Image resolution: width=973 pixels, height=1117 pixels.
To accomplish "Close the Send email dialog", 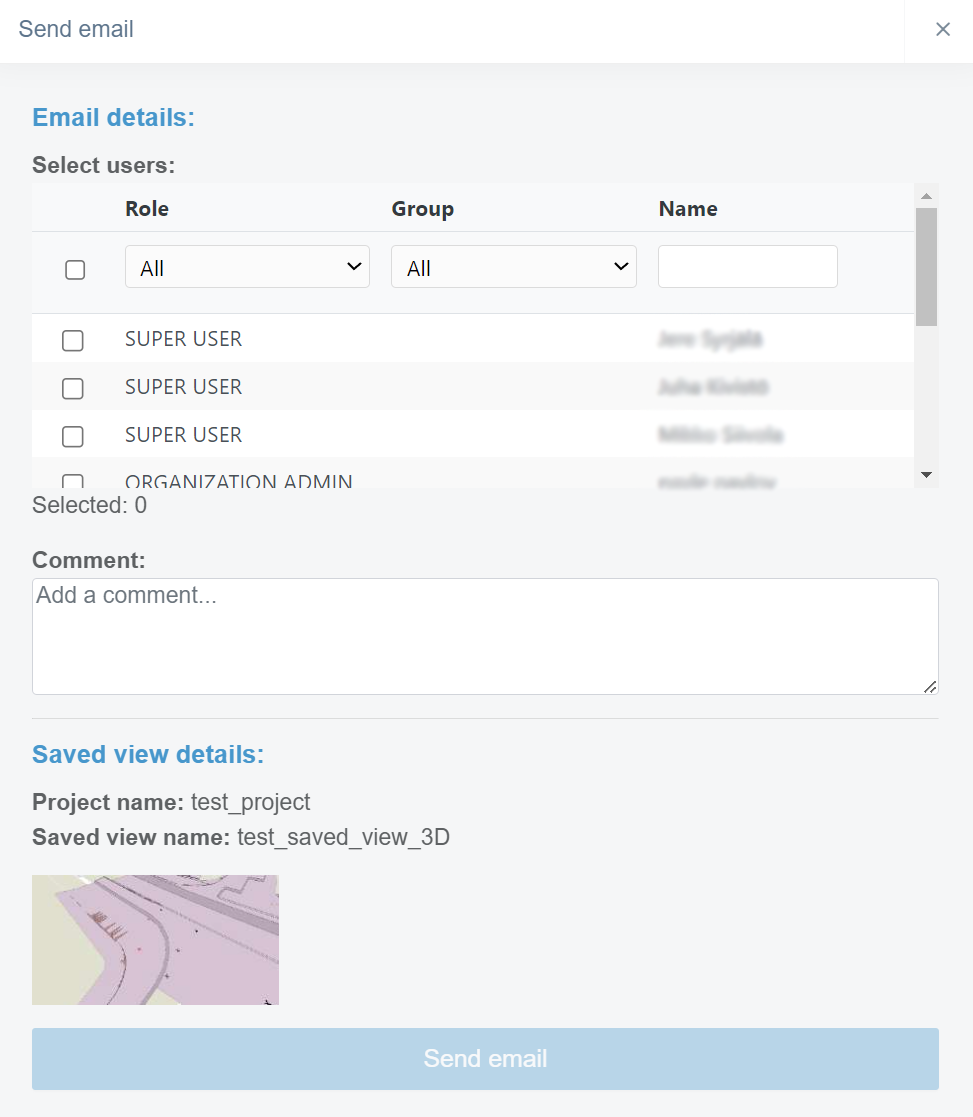I will click(942, 30).
